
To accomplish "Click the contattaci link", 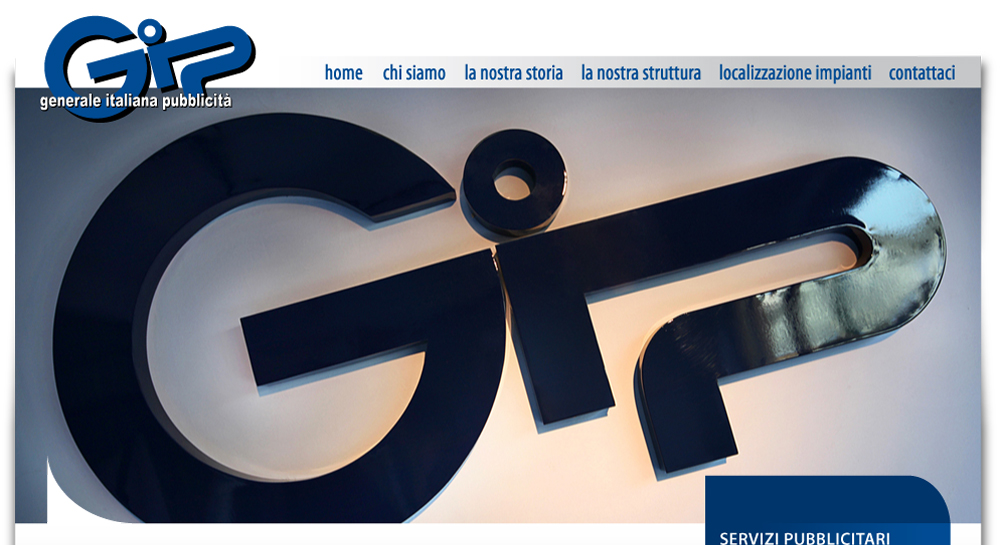I will 922,73.
